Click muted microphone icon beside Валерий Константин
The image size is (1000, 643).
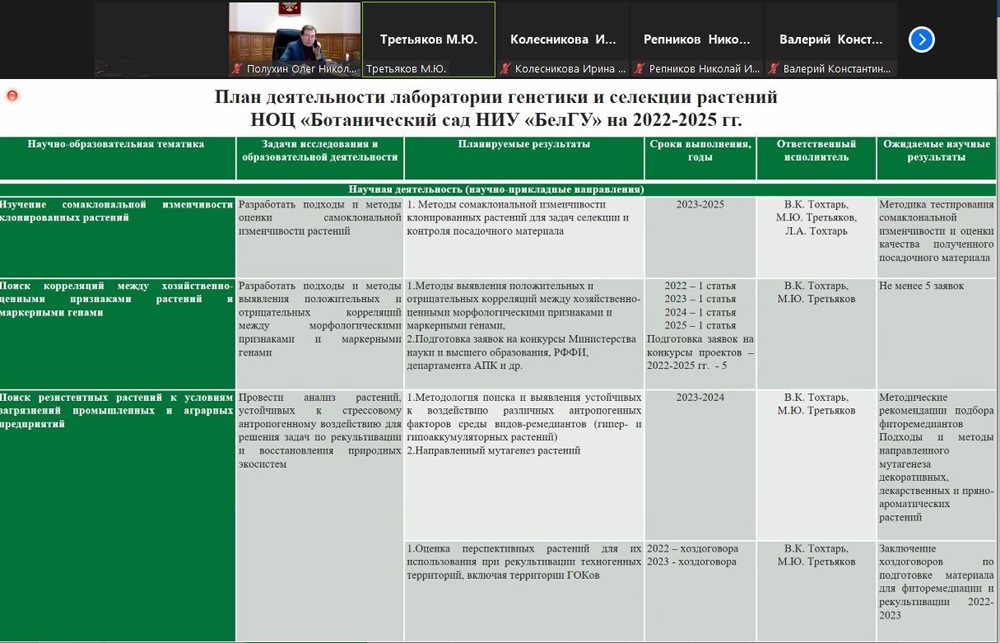(774, 69)
